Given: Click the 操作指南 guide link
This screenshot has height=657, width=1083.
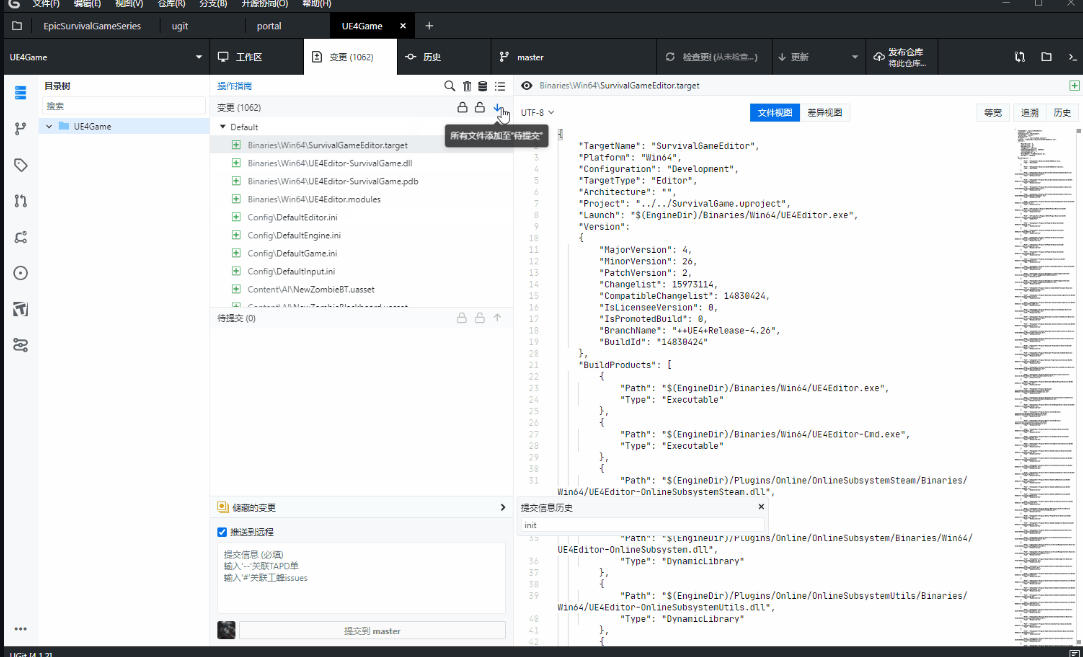Looking at the screenshot, I should tap(235, 87).
